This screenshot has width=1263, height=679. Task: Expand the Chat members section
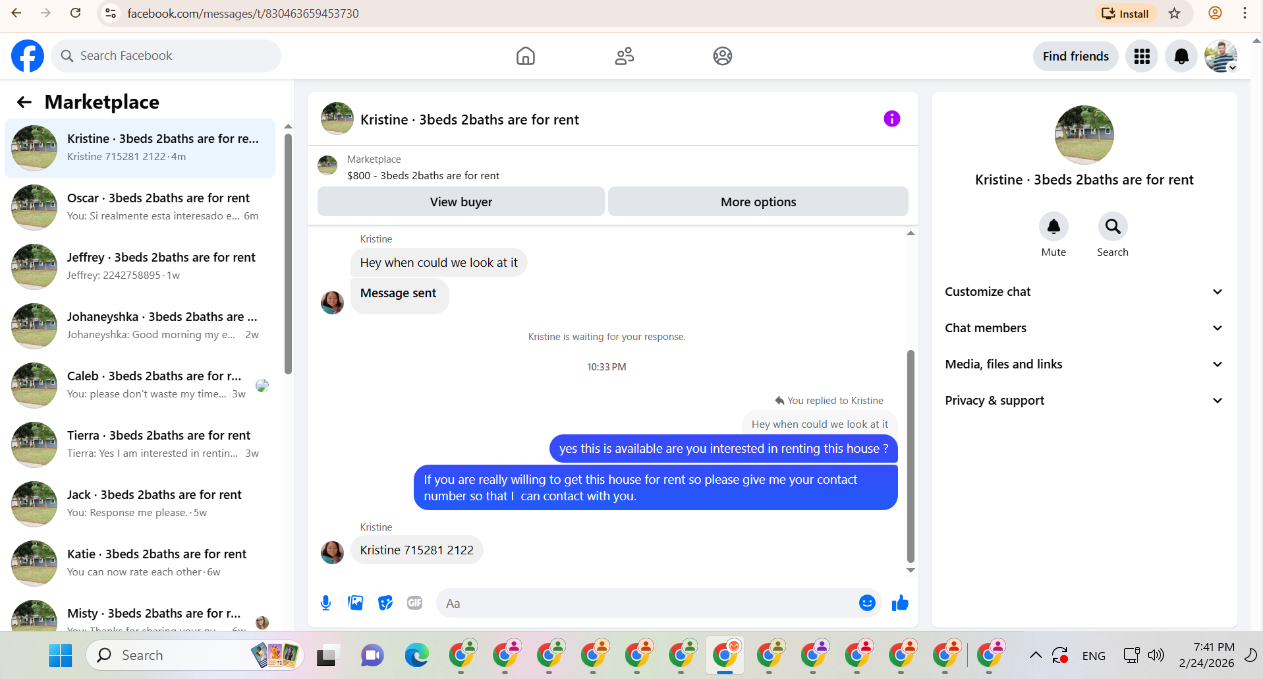point(1084,328)
